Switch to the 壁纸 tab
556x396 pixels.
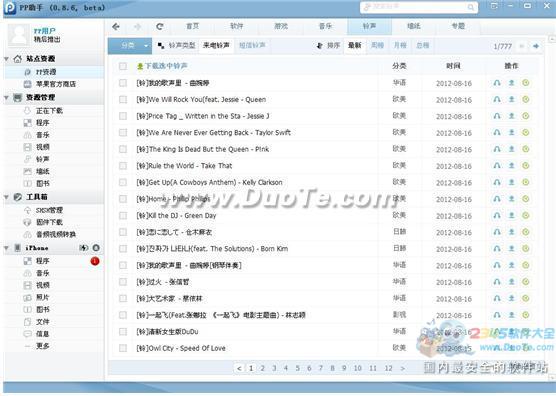click(413, 27)
